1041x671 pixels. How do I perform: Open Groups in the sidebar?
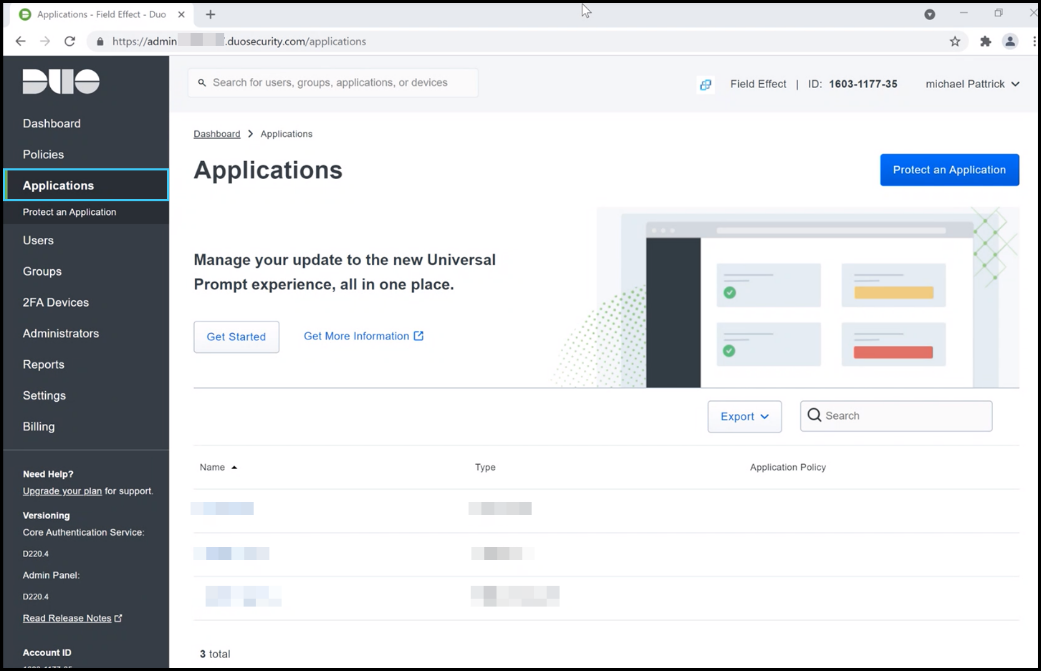pyautogui.click(x=42, y=271)
